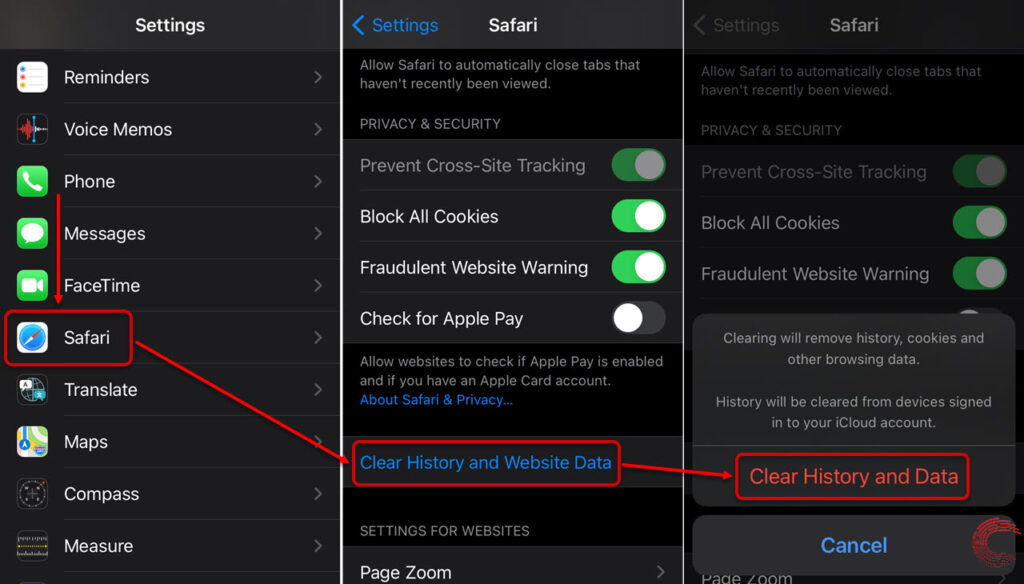Tap the Settings title in left panel

[170, 25]
